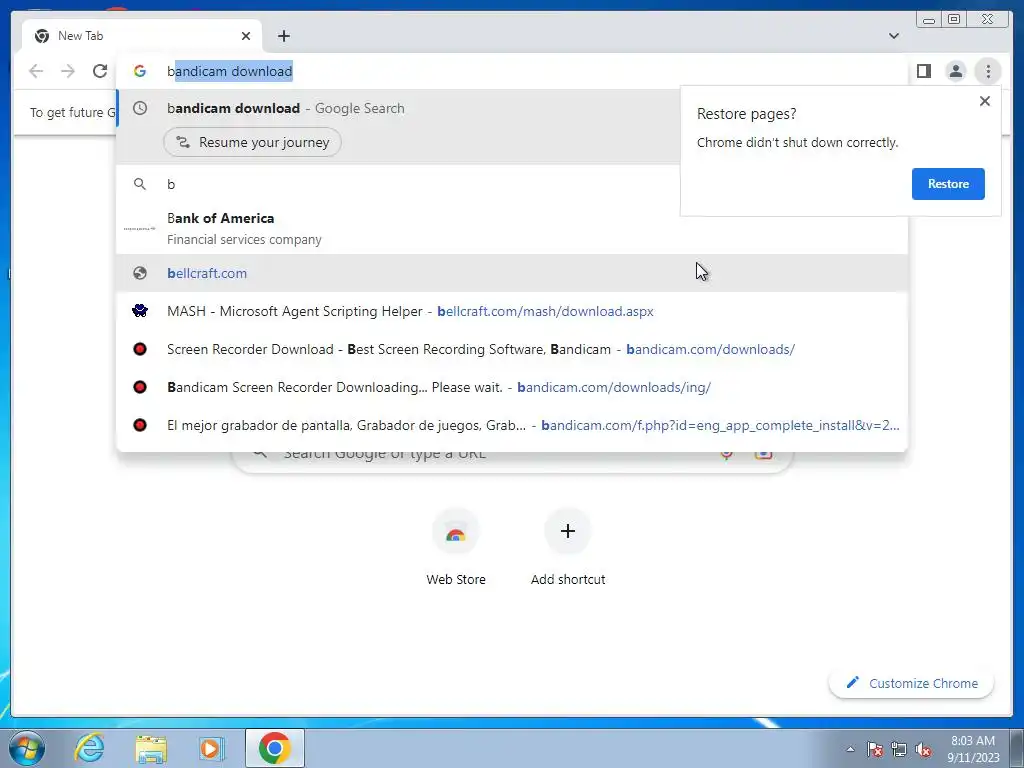
Task: Open MASH Microsoft Agent Scripting Helper suggestion
Action: tap(512, 311)
